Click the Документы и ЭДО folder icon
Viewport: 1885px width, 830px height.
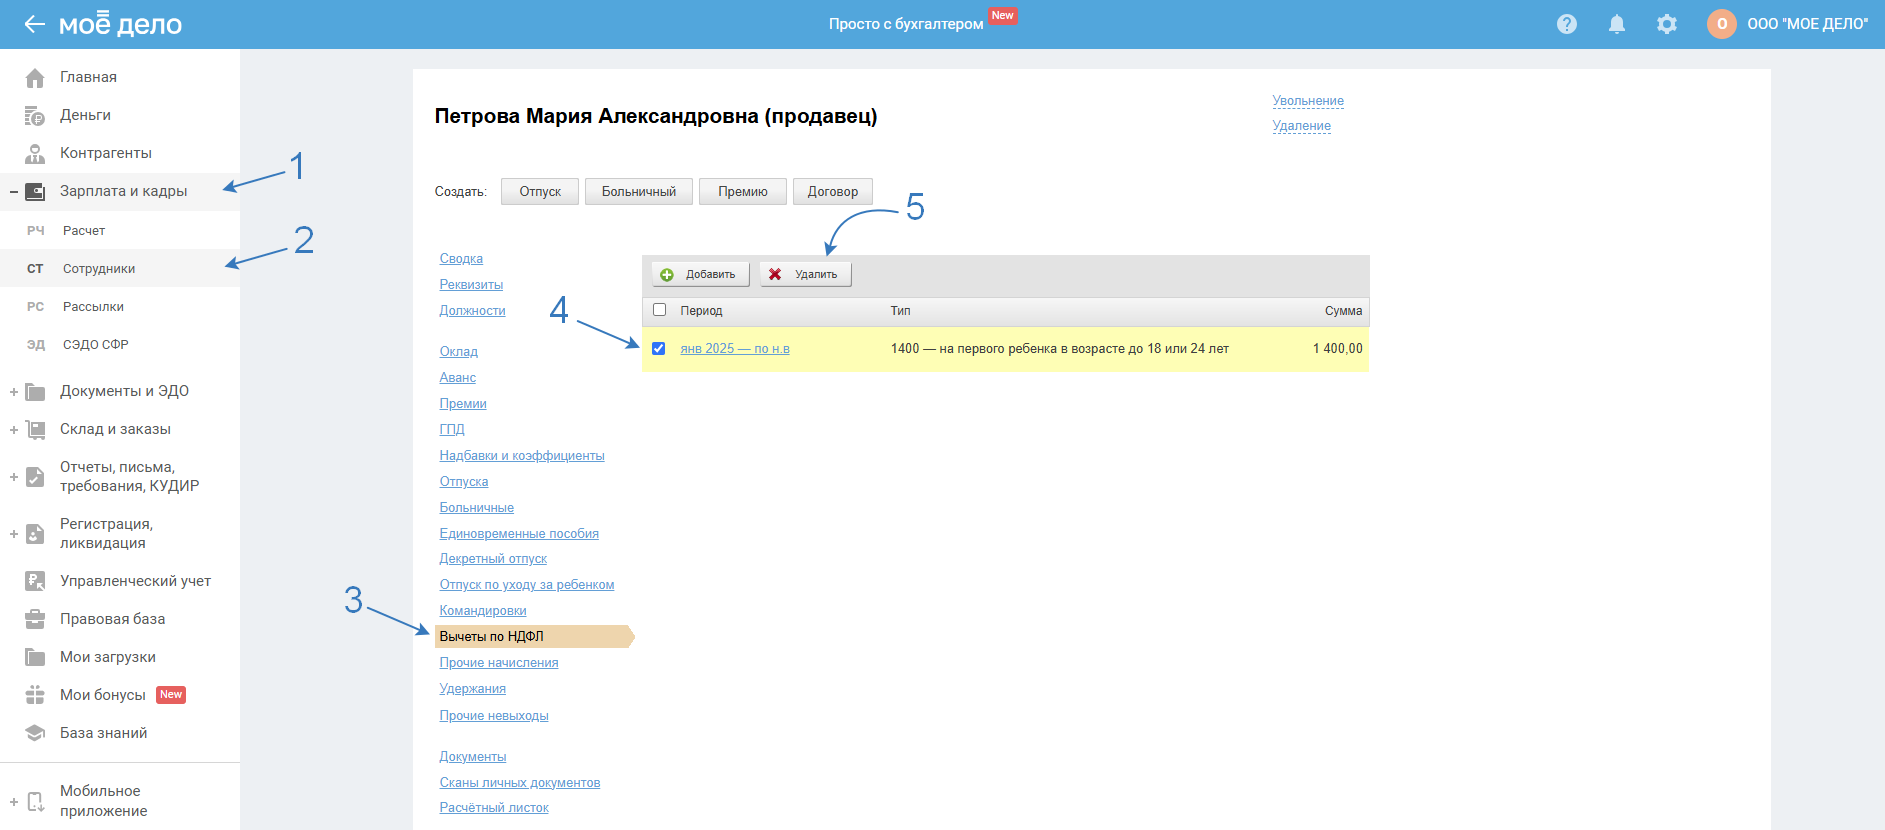pos(35,391)
